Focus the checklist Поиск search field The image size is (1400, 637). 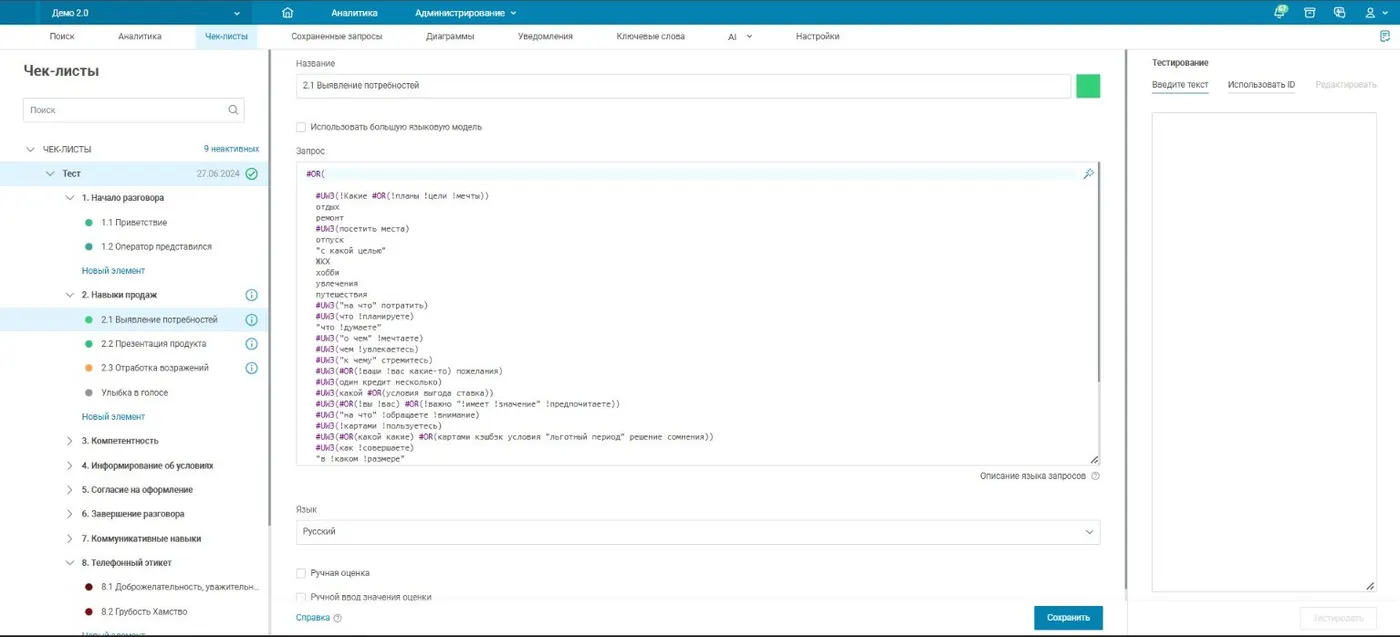click(x=133, y=110)
